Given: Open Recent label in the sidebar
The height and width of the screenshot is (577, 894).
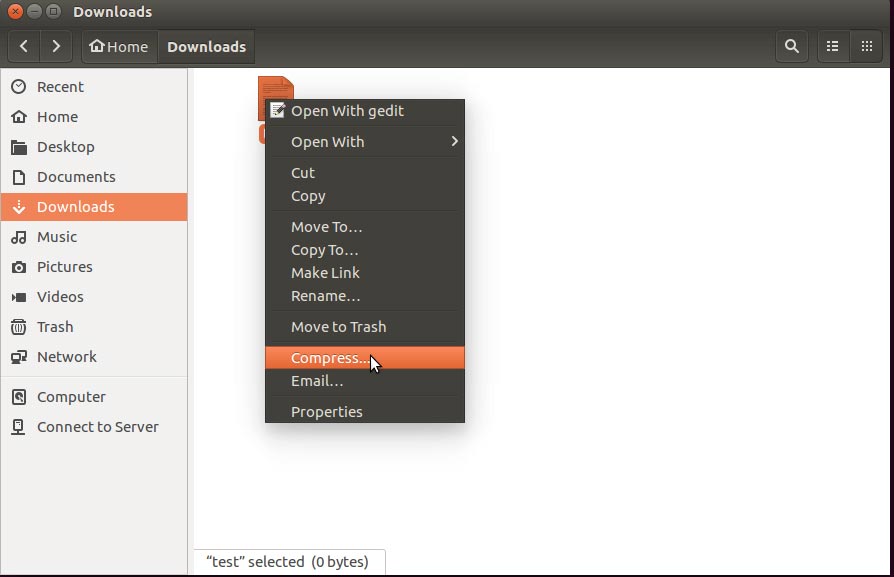Looking at the screenshot, I should click(x=60, y=87).
